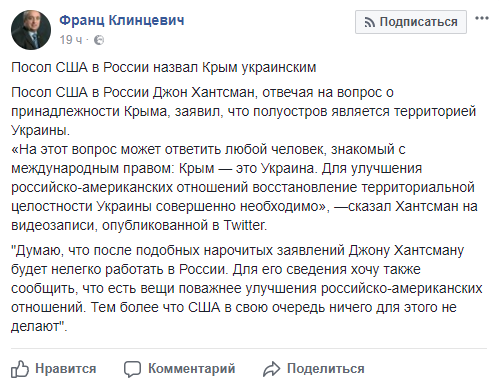This screenshot has width=499, height=385.
Task: Open the Франц Клинцевич profile name link
Action: pyautogui.click(x=122, y=21)
